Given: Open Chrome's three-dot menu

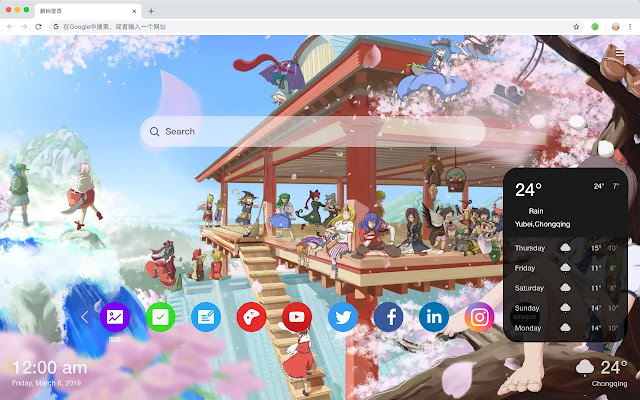Looking at the screenshot, I should tap(630, 27).
